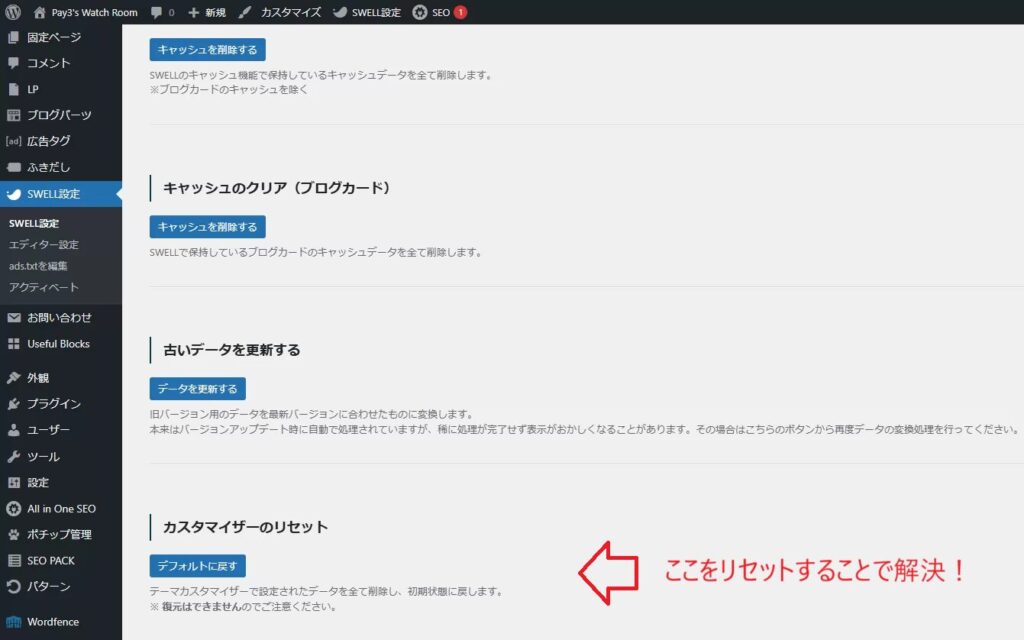The width and height of the screenshot is (1024, 640).
Task: Click the デフォルトに戻す button
Action: pyautogui.click(x=198, y=566)
